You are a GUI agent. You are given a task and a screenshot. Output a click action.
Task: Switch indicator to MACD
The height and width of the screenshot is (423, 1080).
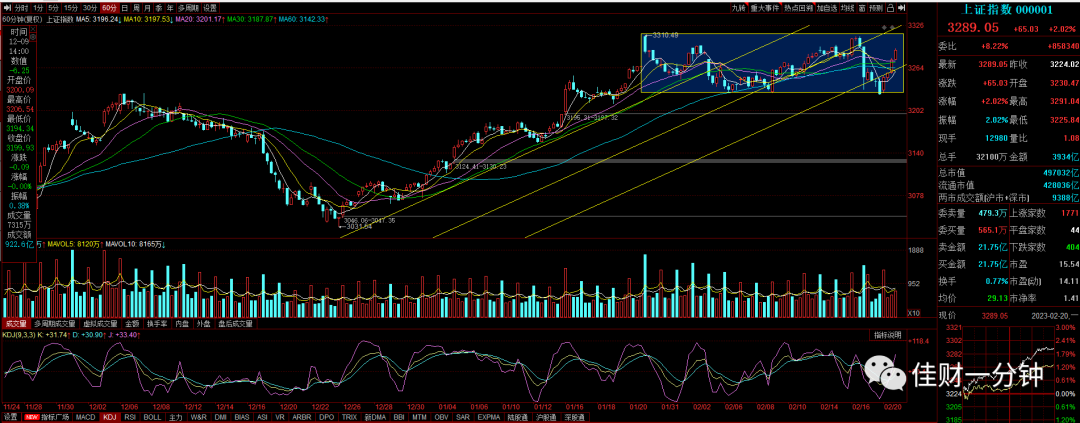click(x=85, y=417)
